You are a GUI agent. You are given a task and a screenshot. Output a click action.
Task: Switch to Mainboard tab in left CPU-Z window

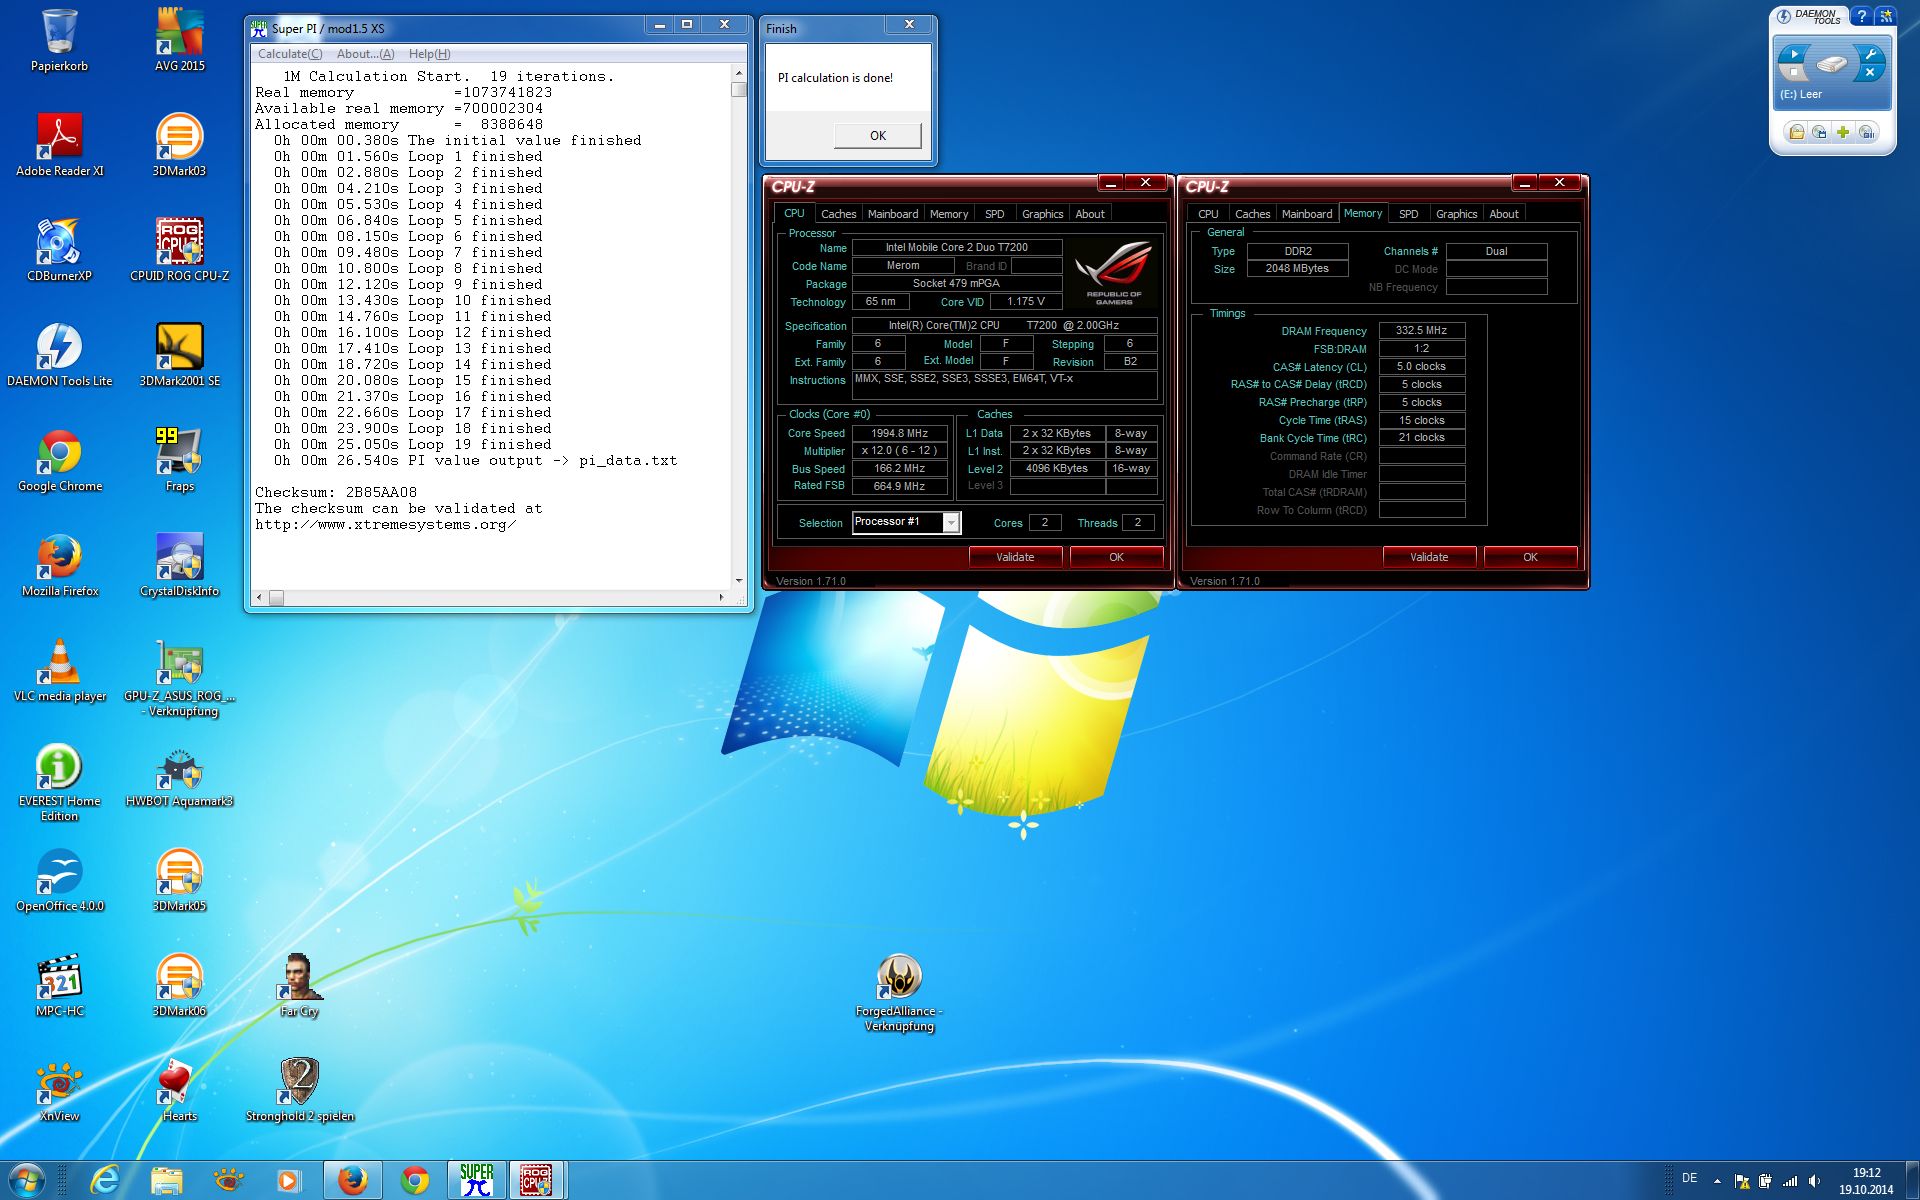tap(893, 214)
